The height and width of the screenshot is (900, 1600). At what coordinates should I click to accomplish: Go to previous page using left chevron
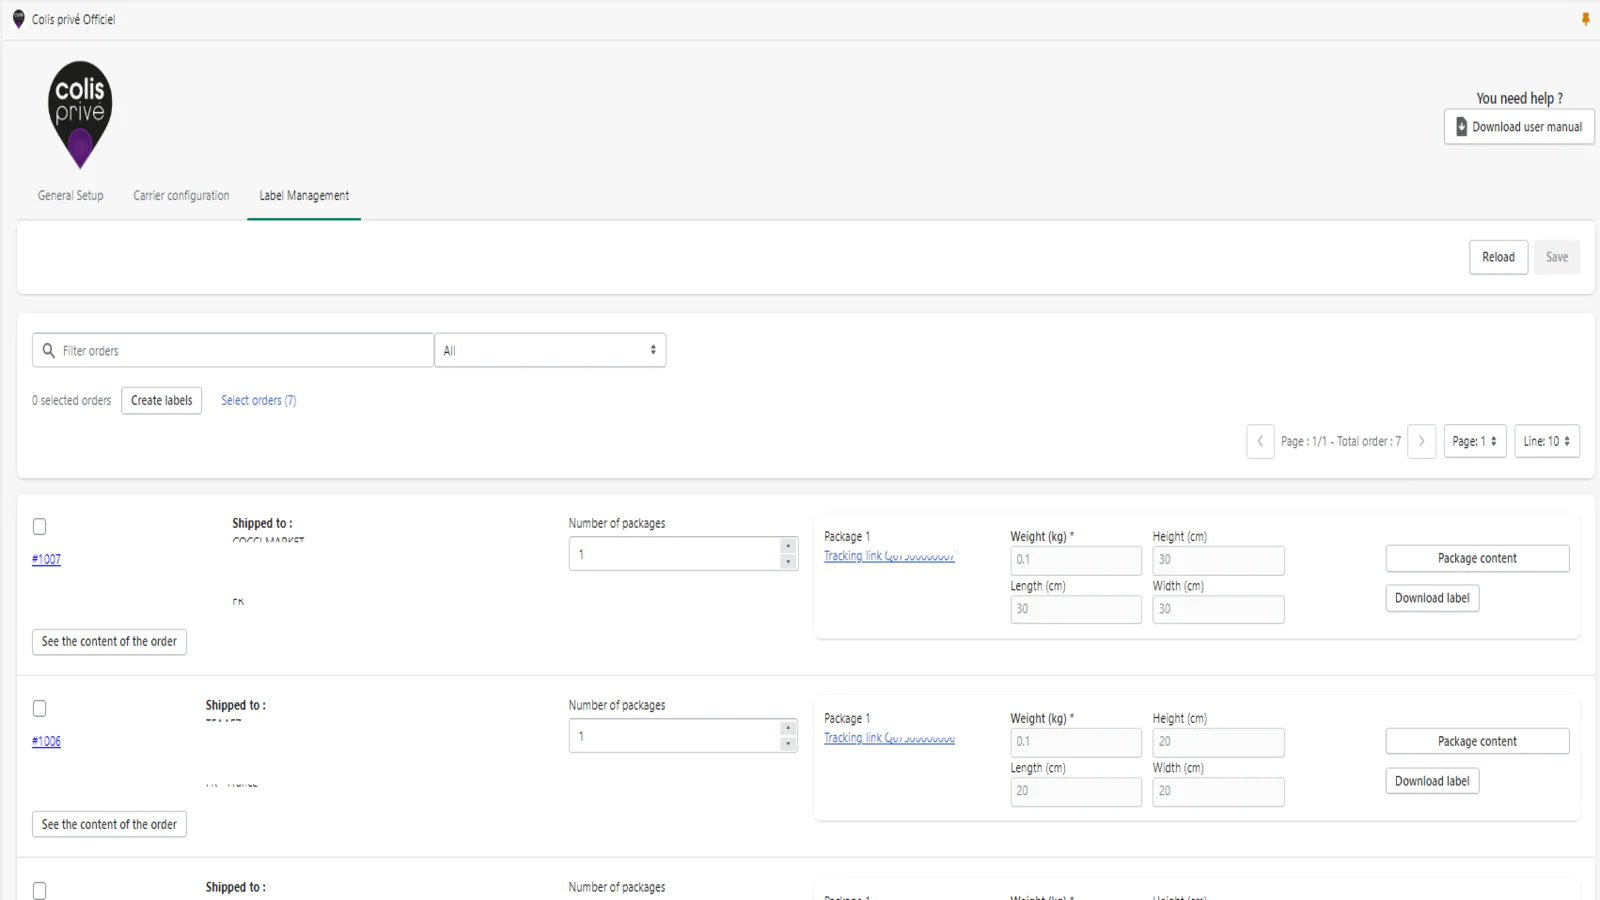pyautogui.click(x=1260, y=441)
